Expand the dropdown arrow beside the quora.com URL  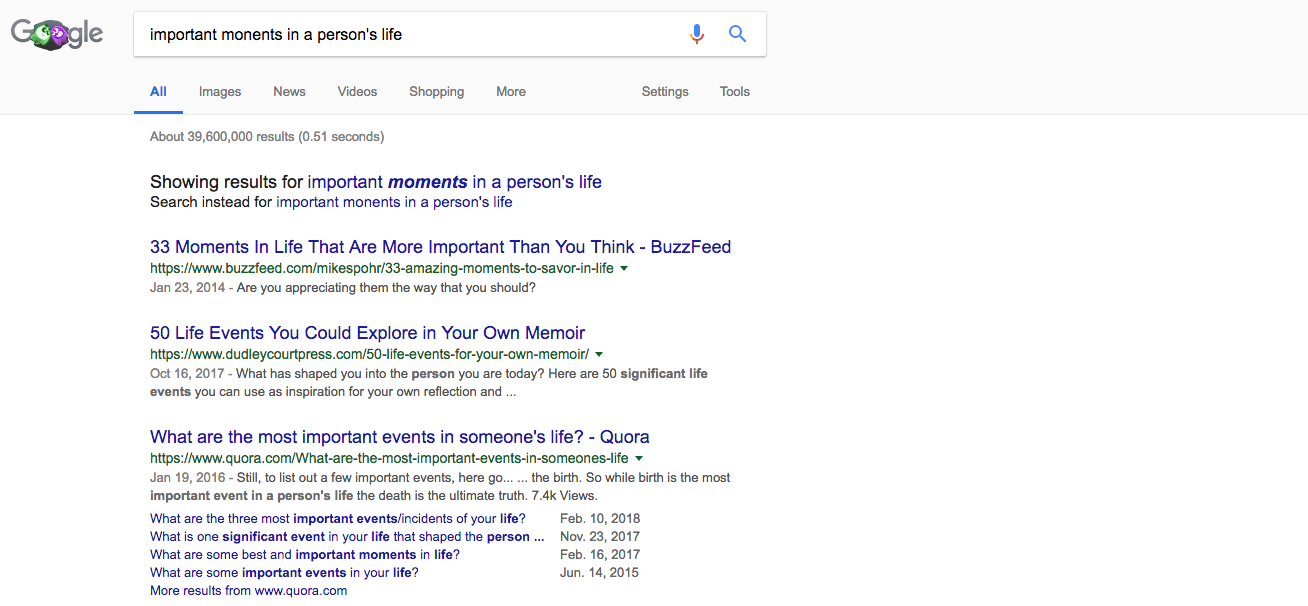pos(639,459)
